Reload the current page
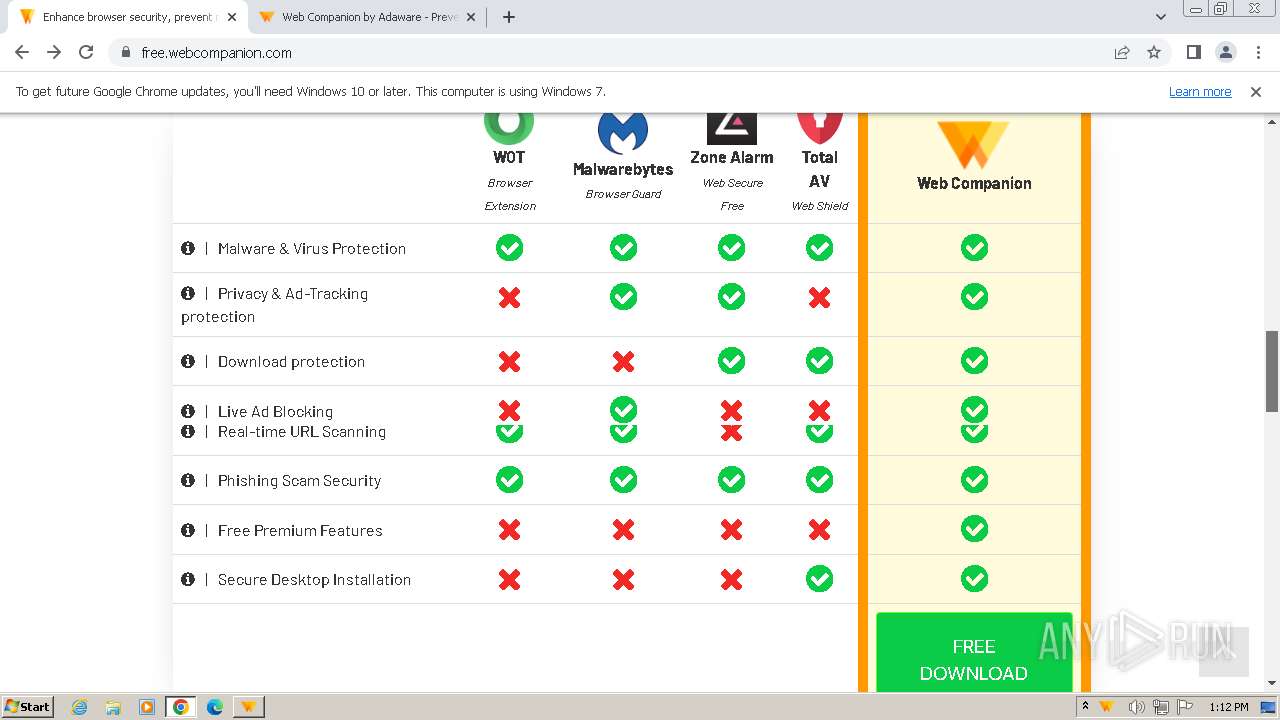The height and width of the screenshot is (720, 1280). point(86,52)
